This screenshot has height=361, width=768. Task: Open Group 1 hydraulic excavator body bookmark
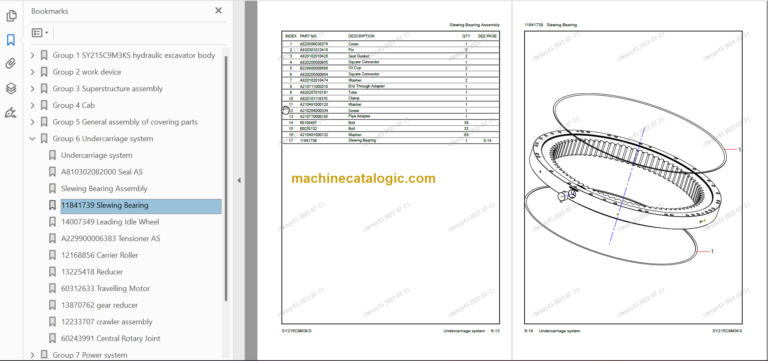[134, 55]
